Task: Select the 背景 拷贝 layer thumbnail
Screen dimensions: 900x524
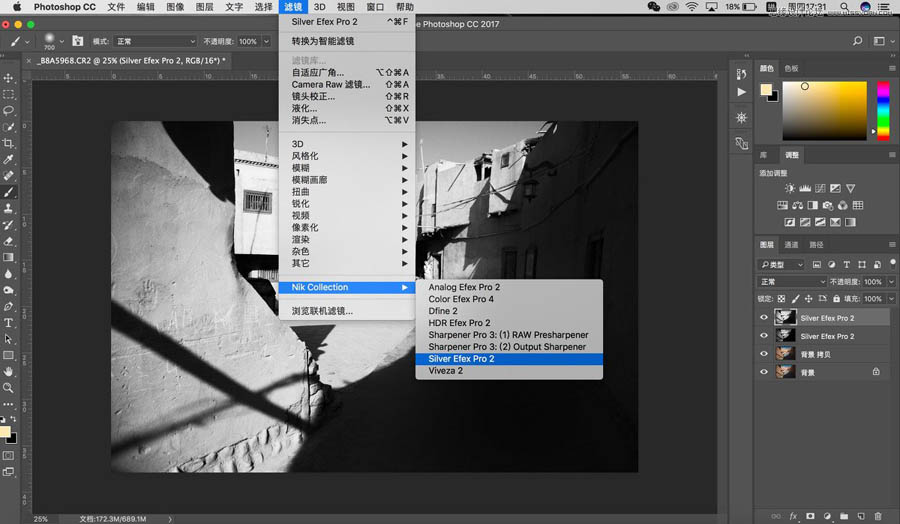Action: click(x=785, y=354)
